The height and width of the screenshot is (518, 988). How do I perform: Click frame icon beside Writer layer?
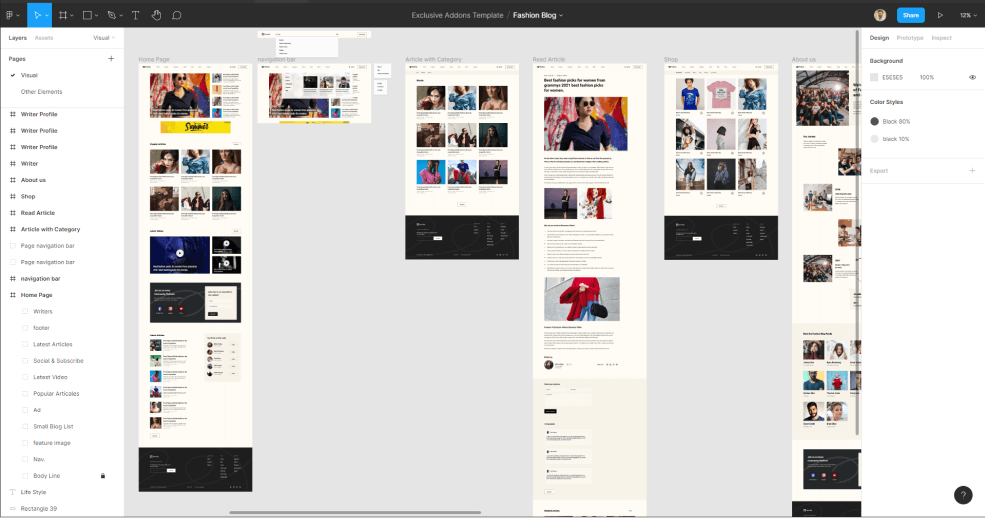tap(13, 164)
